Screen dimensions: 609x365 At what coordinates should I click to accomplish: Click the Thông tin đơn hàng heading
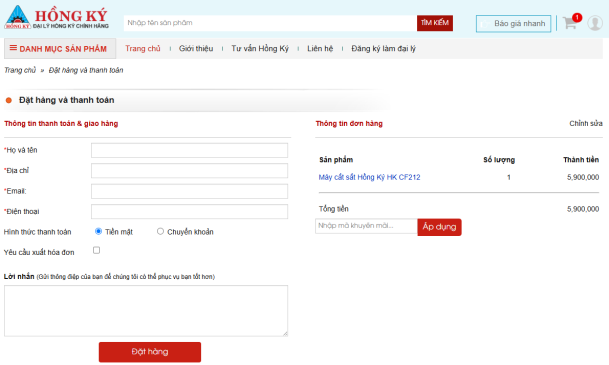click(349, 123)
